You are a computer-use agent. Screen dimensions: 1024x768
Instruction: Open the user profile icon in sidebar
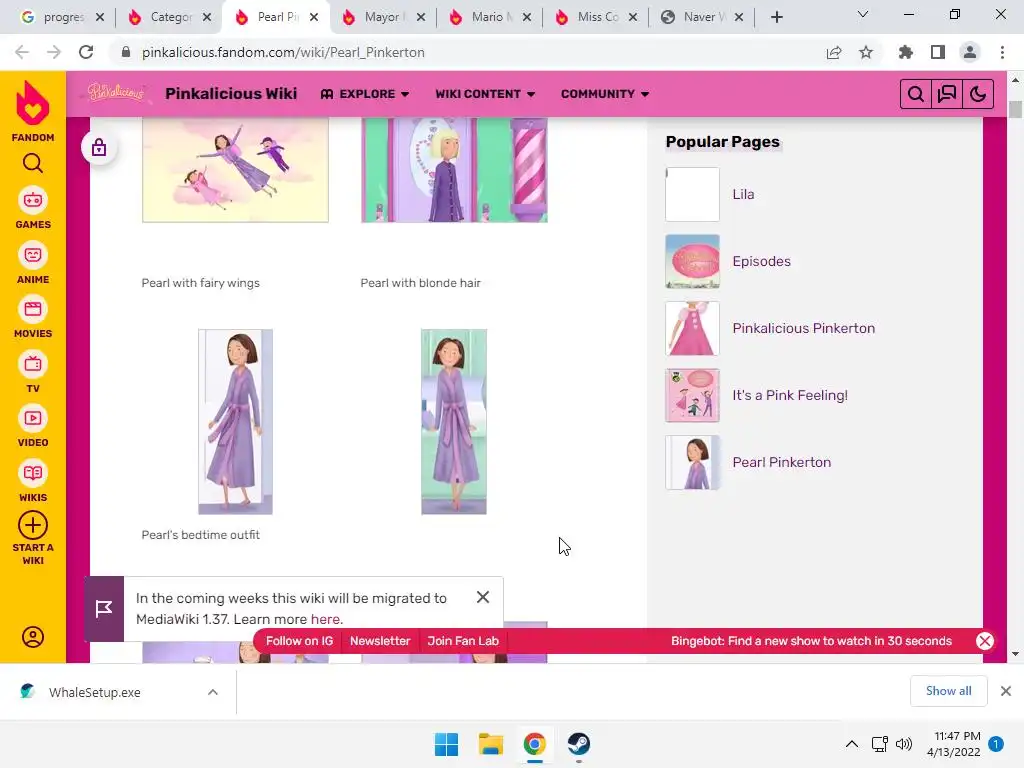point(33,637)
